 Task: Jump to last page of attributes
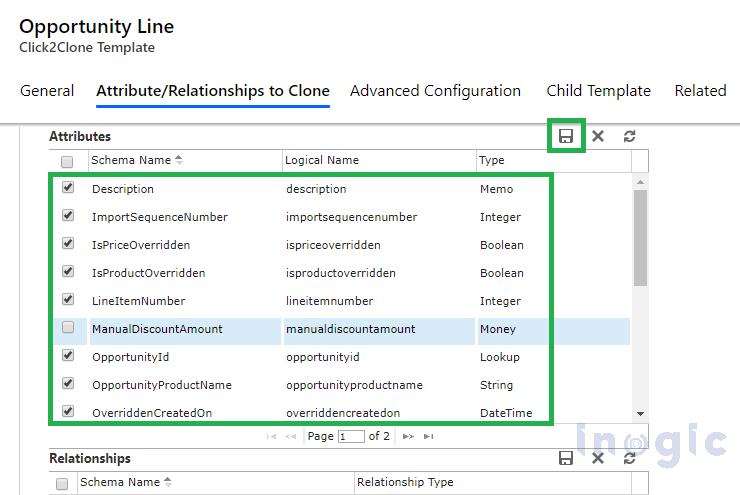tap(429, 436)
